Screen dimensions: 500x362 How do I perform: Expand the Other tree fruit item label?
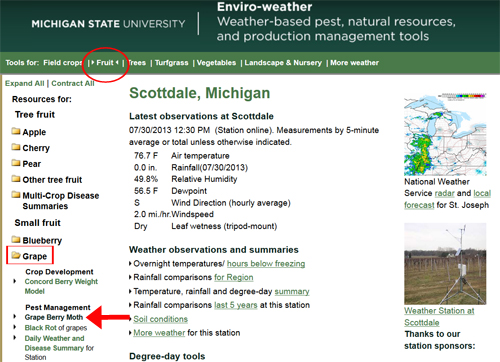pos(52,180)
